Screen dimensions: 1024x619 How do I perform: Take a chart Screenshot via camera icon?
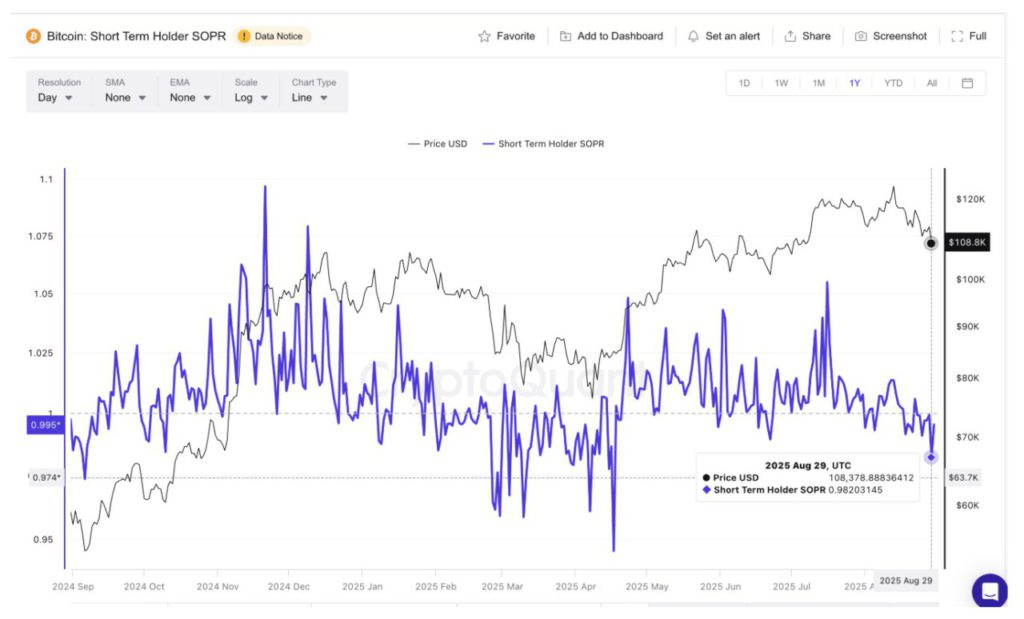point(861,36)
